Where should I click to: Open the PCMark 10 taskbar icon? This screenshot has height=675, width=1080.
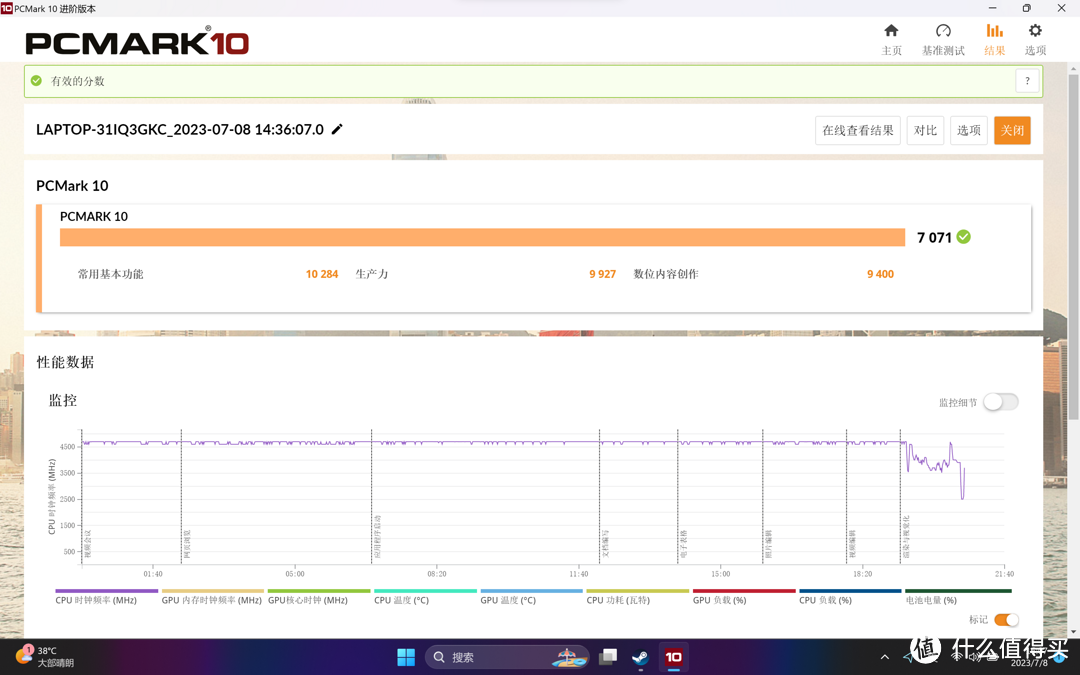(674, 657)
